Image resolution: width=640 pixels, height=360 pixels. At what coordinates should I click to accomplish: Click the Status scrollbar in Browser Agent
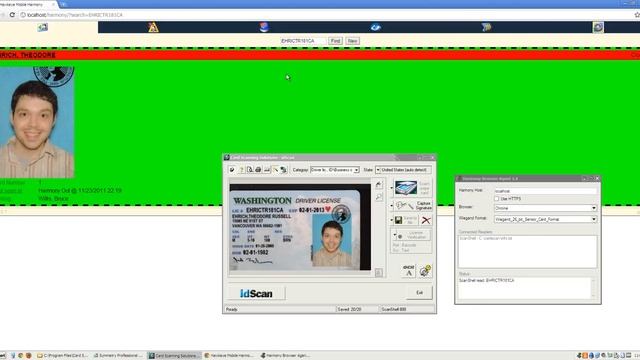(x=593, y=288)
